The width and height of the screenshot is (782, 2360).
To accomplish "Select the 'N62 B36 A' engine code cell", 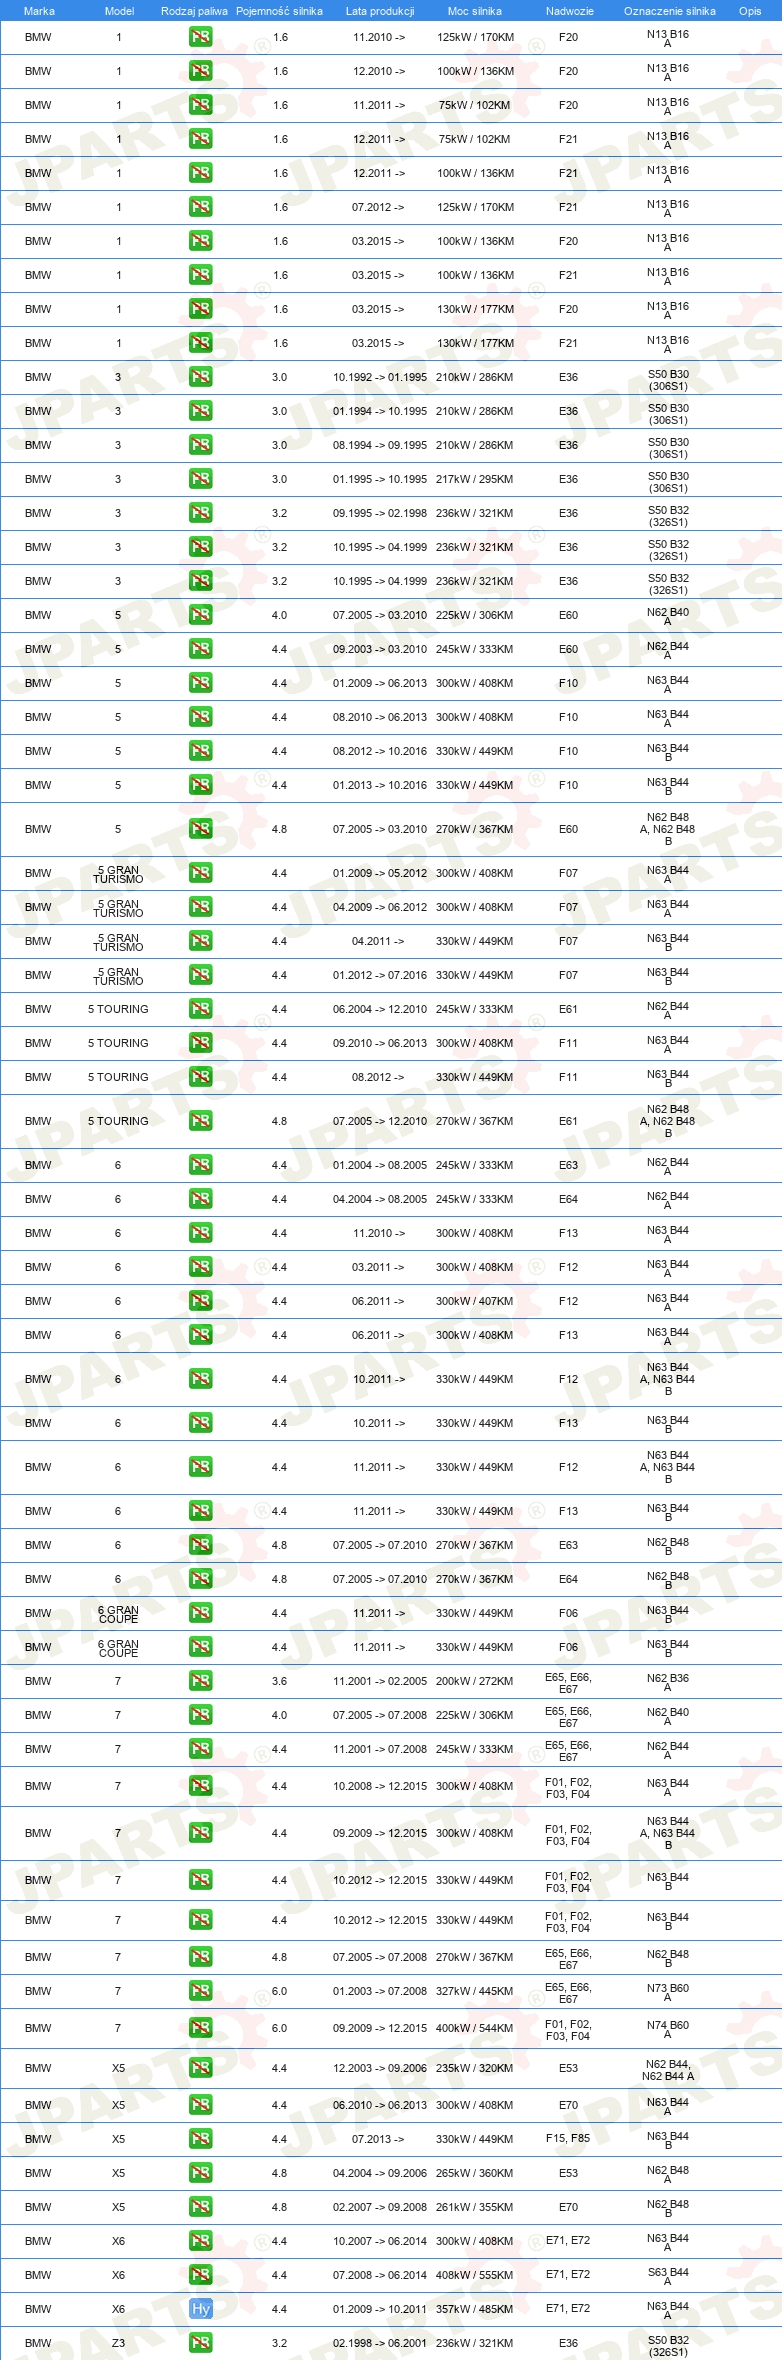I will pos(668,1682).
